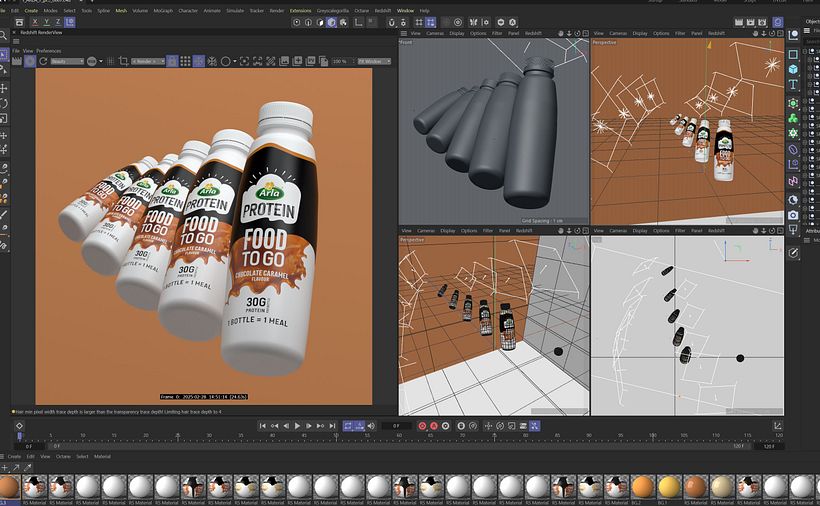Viewport: 820px width, 506px height.
Task: Go to end of animation
Action: [x=332, y=426]
